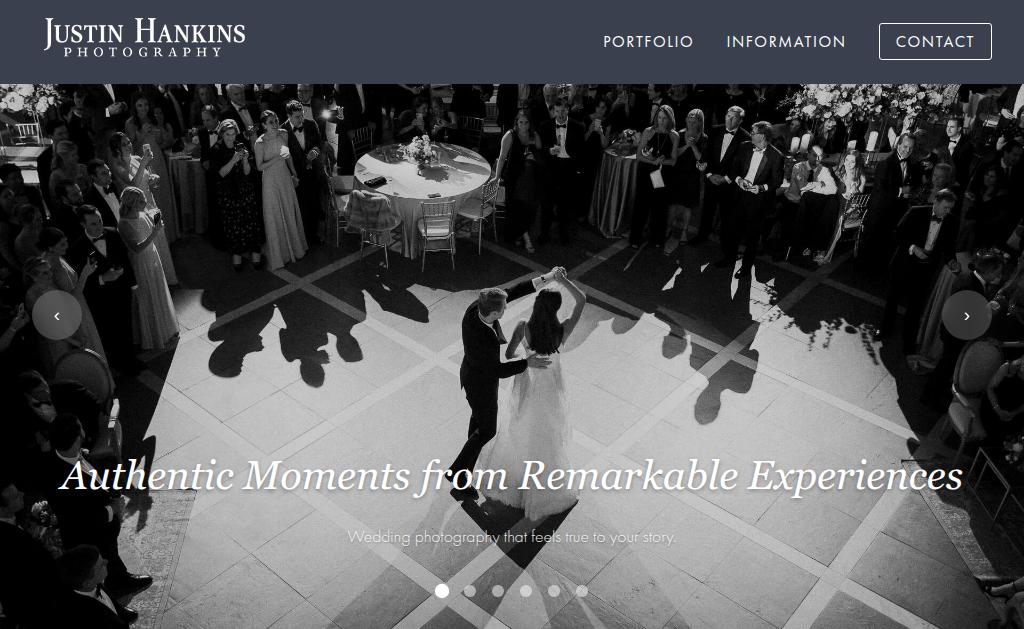The image size is (1024, 629).
Task: Open the Portfolio menu item
Action: [x=648, y=42]
